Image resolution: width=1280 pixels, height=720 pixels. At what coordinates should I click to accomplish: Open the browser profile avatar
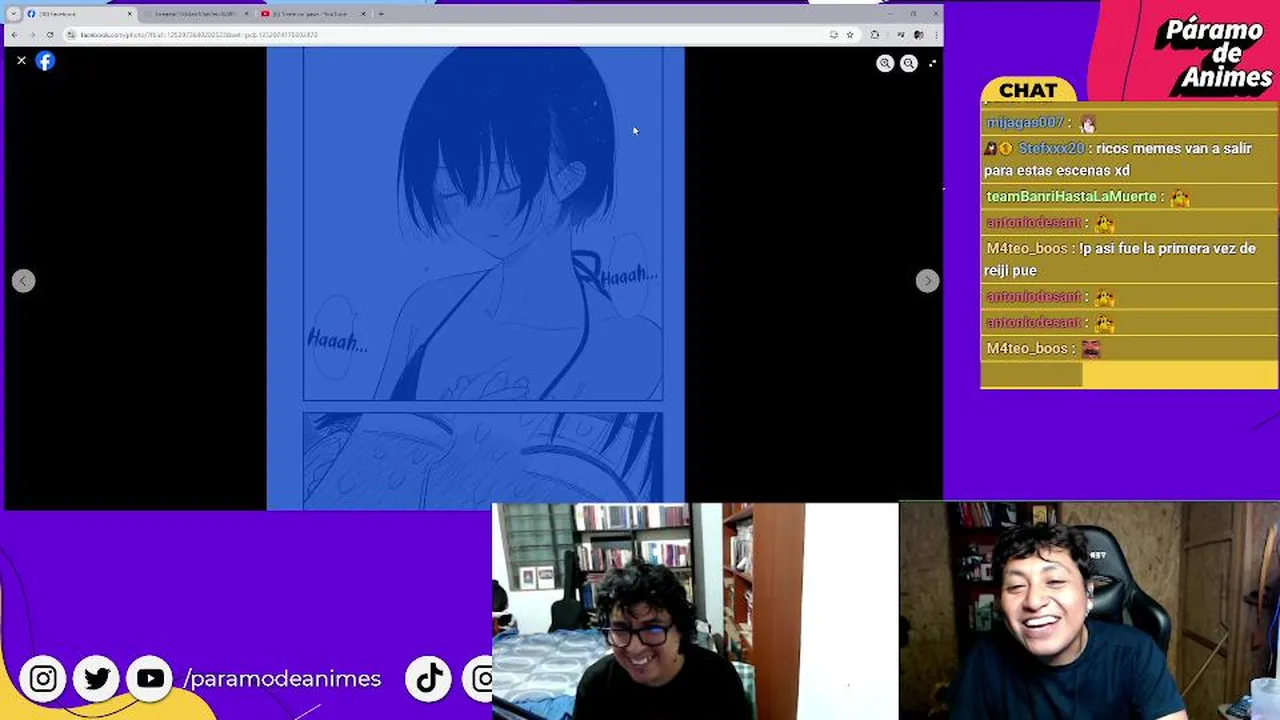coord(918,34)
